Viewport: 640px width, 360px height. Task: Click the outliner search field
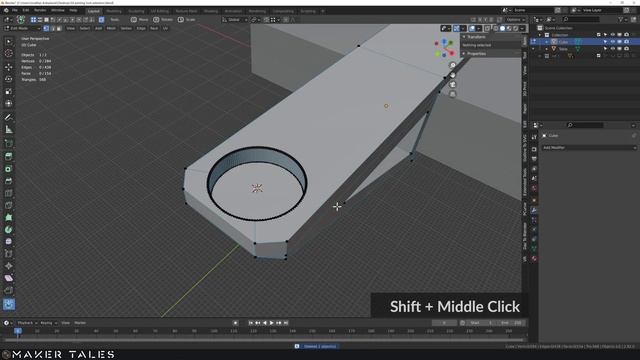click(x=581, y=19)
